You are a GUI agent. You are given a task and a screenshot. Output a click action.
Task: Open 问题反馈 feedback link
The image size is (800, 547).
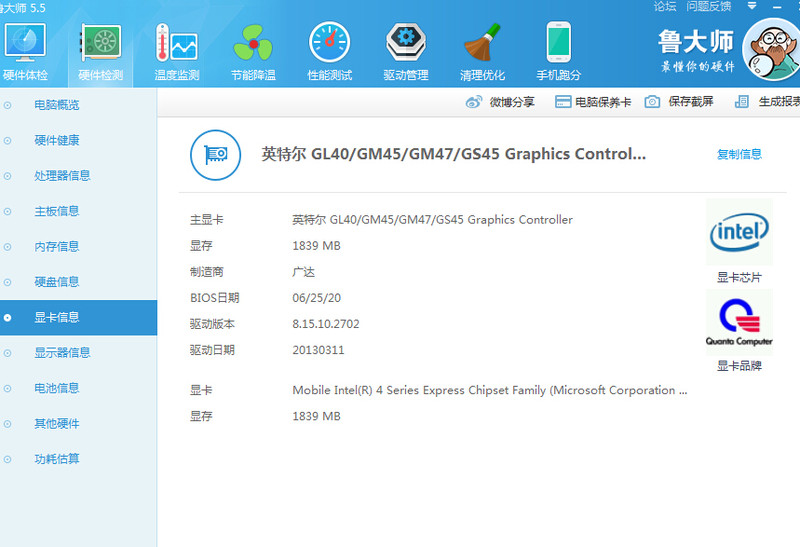click(709, 6)
